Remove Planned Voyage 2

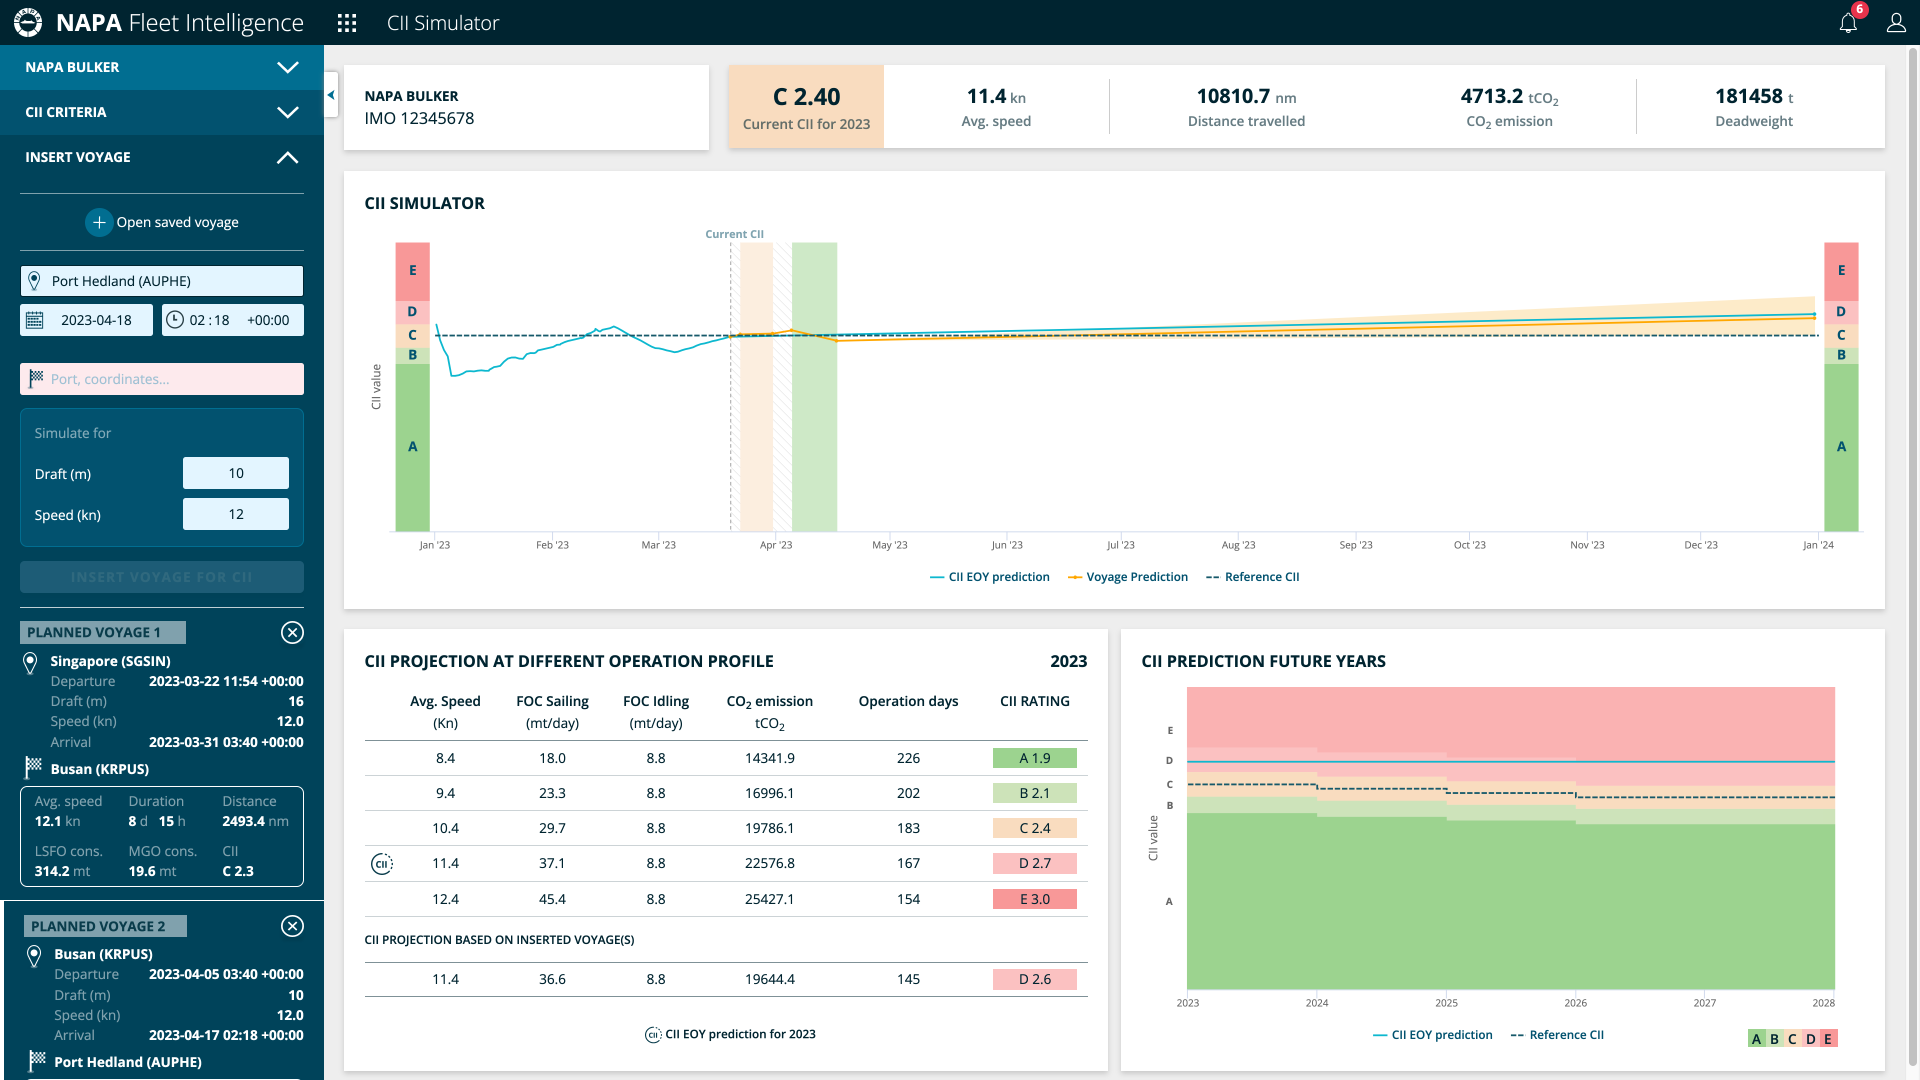[292, 926]
